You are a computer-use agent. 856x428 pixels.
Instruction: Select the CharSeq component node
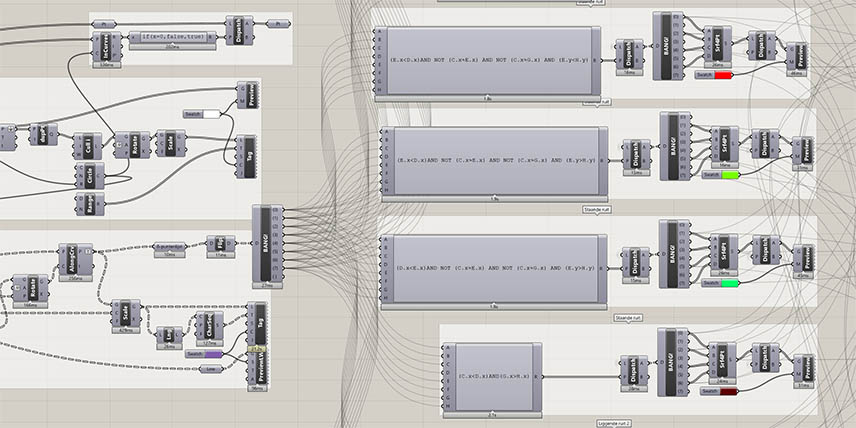coord(210,326)
